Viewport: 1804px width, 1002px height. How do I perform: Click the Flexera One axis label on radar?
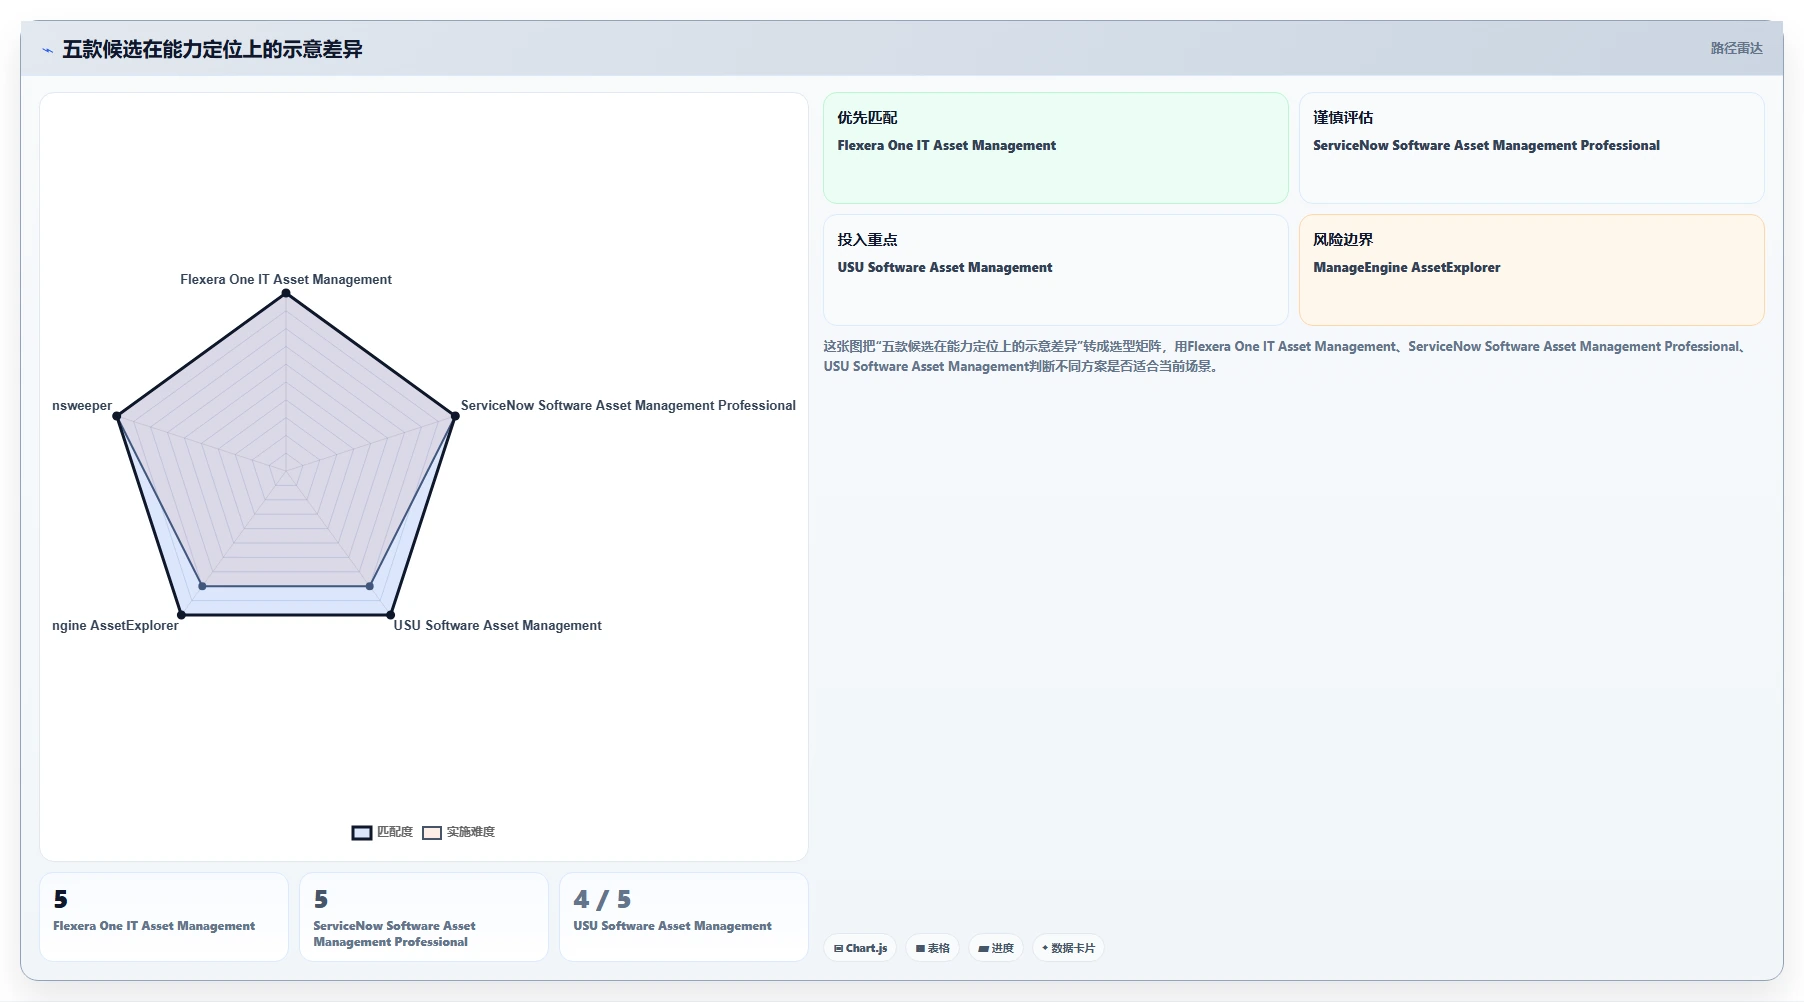pos(286,280)
